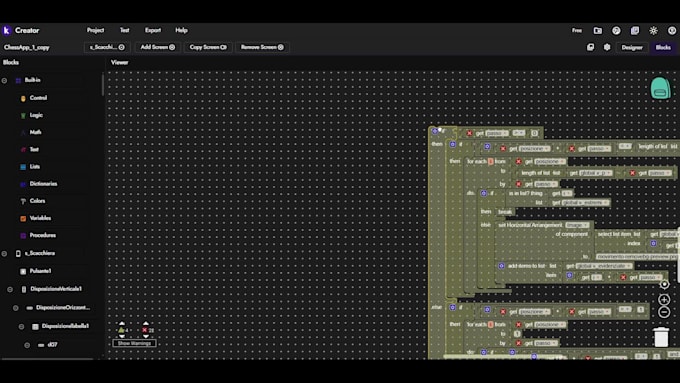
Task: Click the palette icon beside the folder icon
Action: pos(616,30)
